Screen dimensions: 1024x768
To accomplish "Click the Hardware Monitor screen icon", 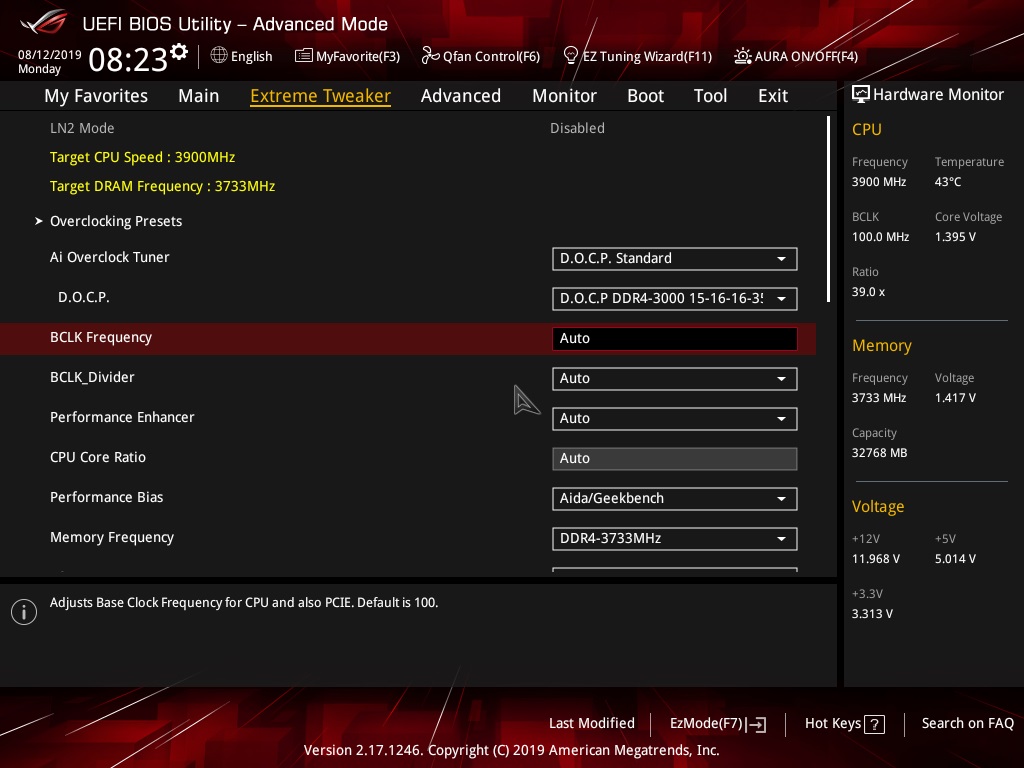I will (x=861, y=95).
